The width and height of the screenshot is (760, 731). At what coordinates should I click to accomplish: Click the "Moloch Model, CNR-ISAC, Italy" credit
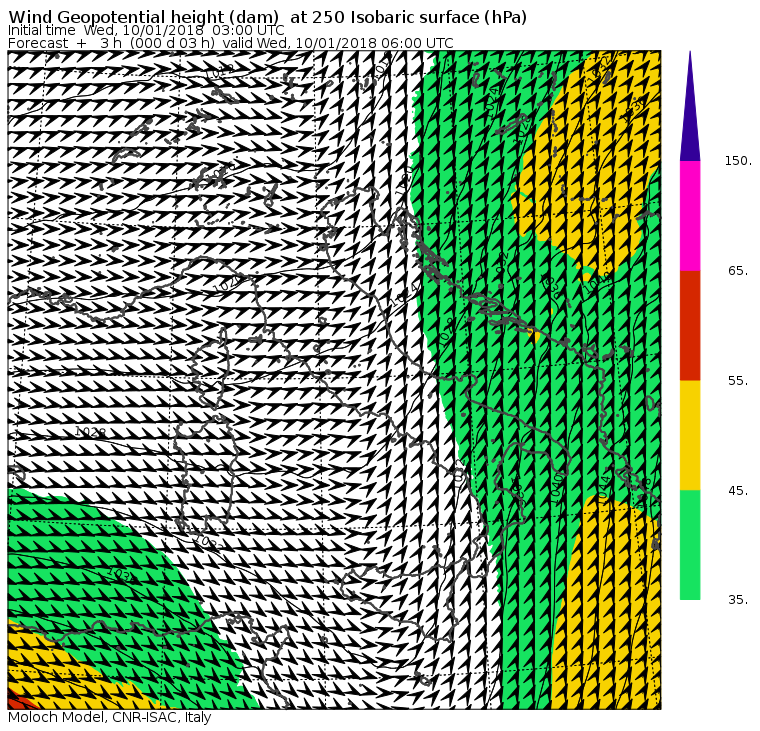(110, 717)
